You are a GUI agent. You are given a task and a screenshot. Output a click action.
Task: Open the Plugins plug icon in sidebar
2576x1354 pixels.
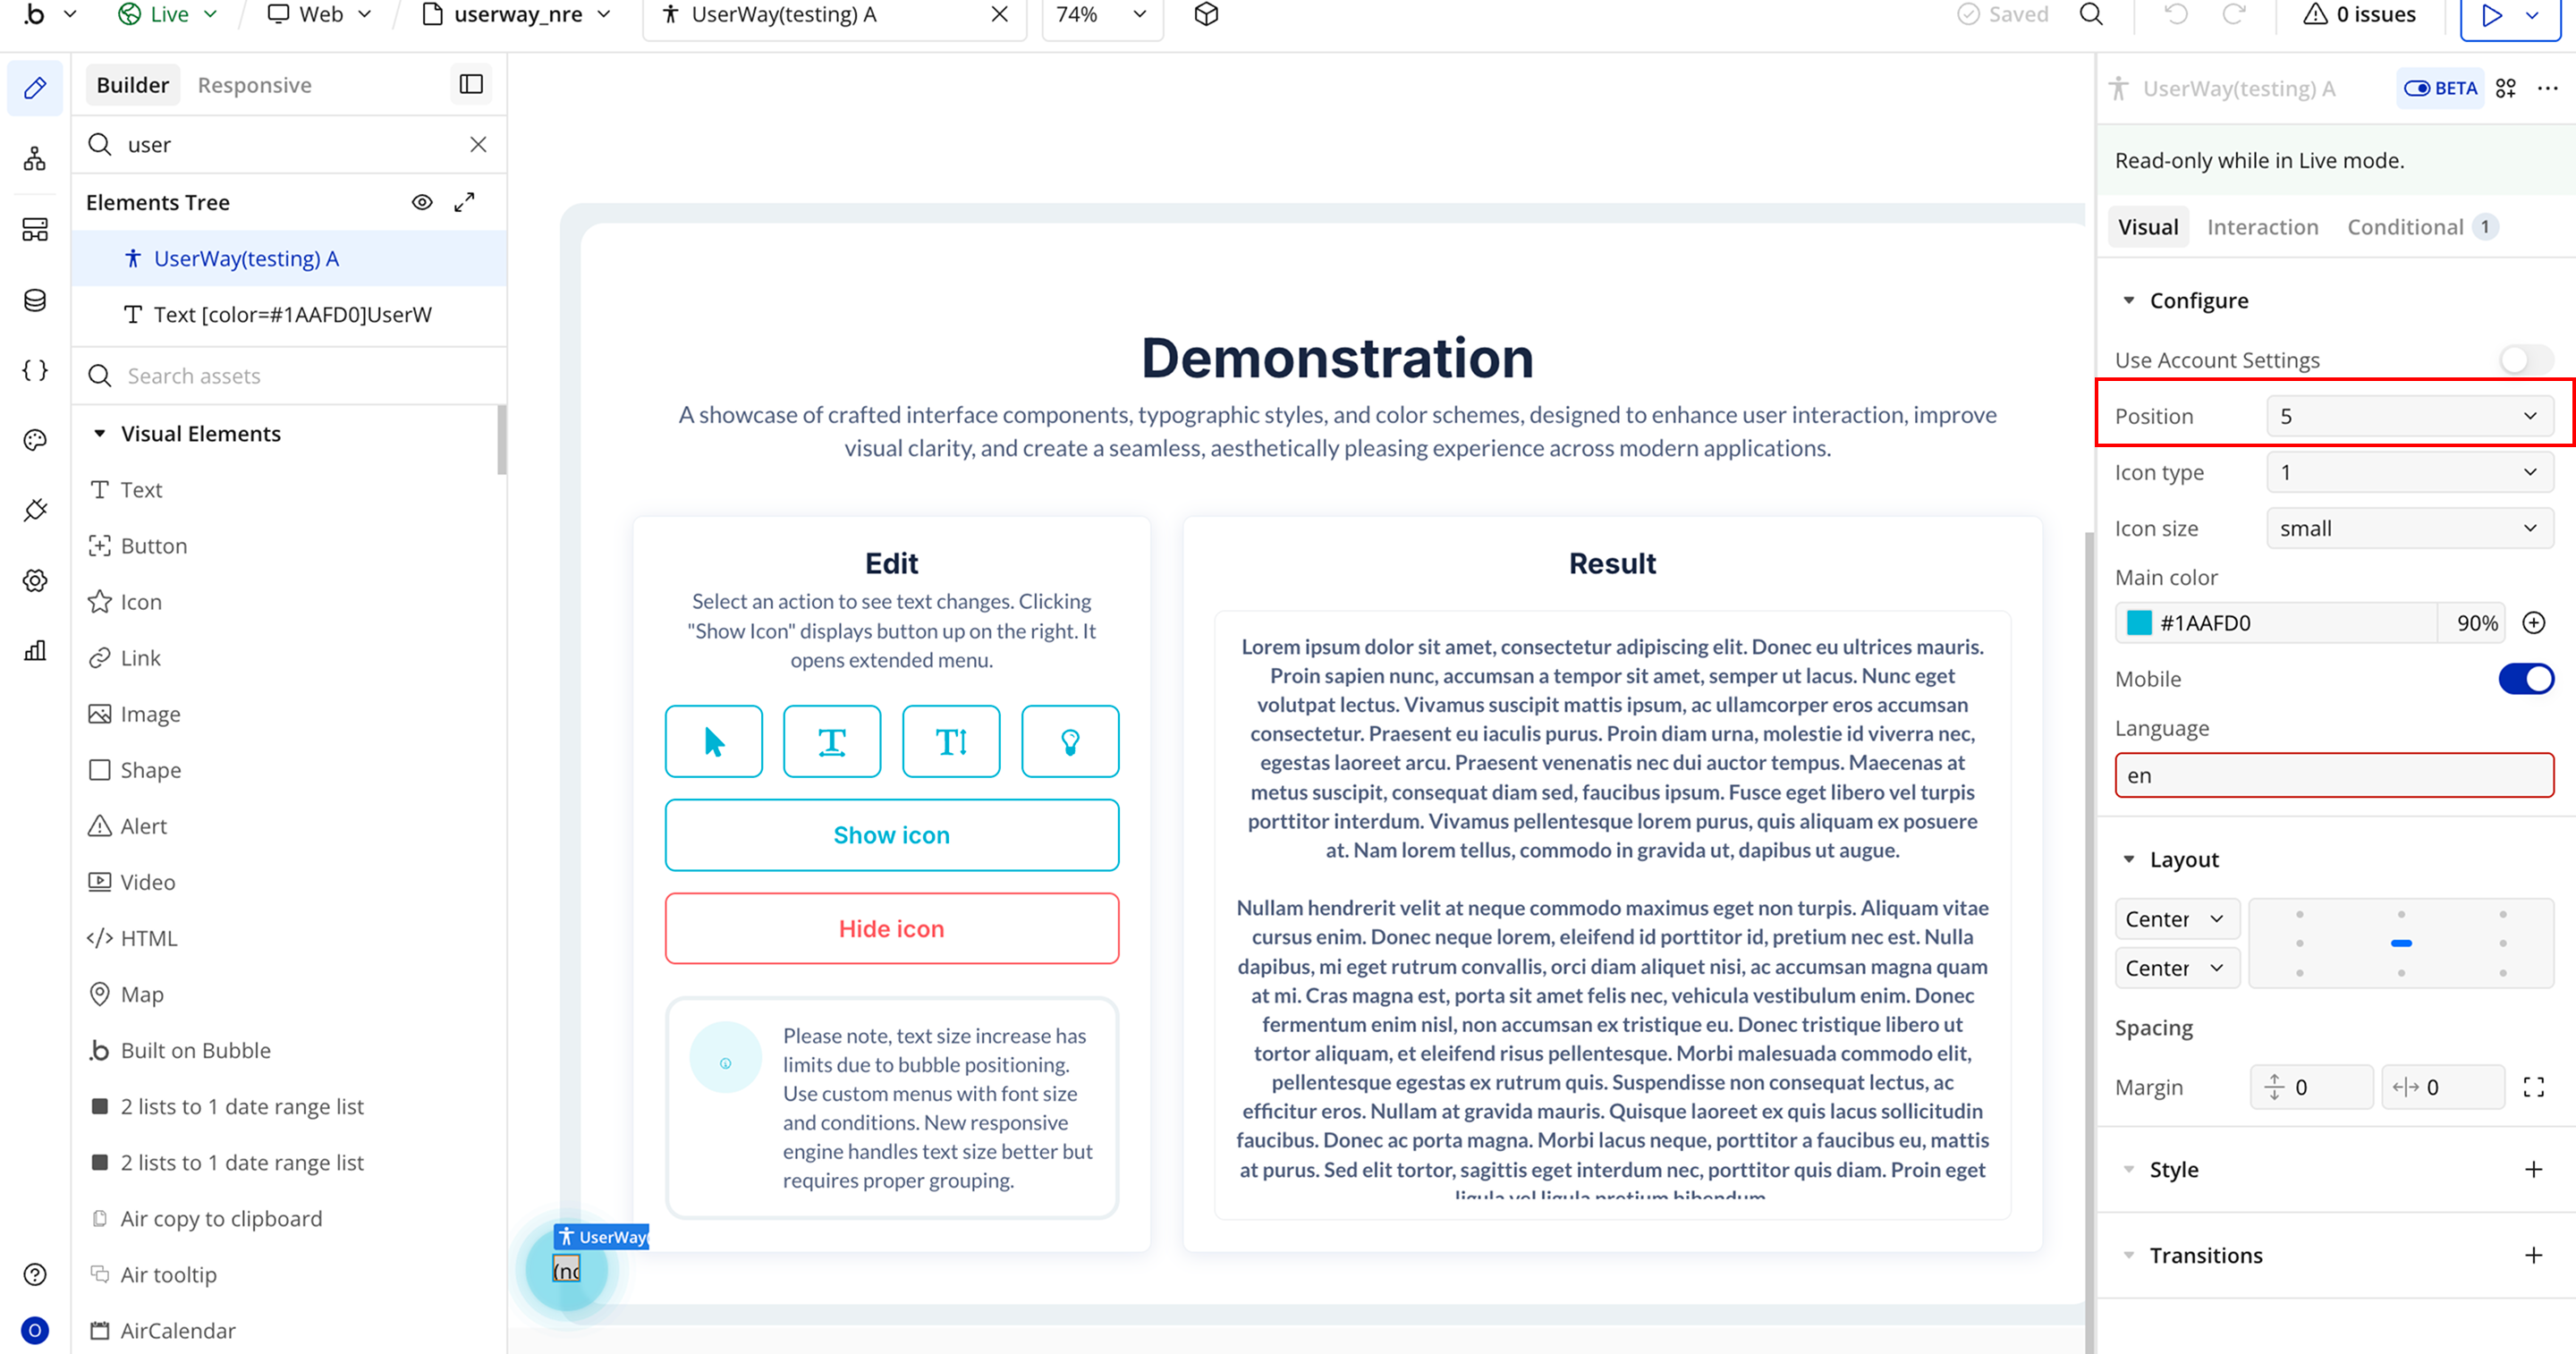35,510
